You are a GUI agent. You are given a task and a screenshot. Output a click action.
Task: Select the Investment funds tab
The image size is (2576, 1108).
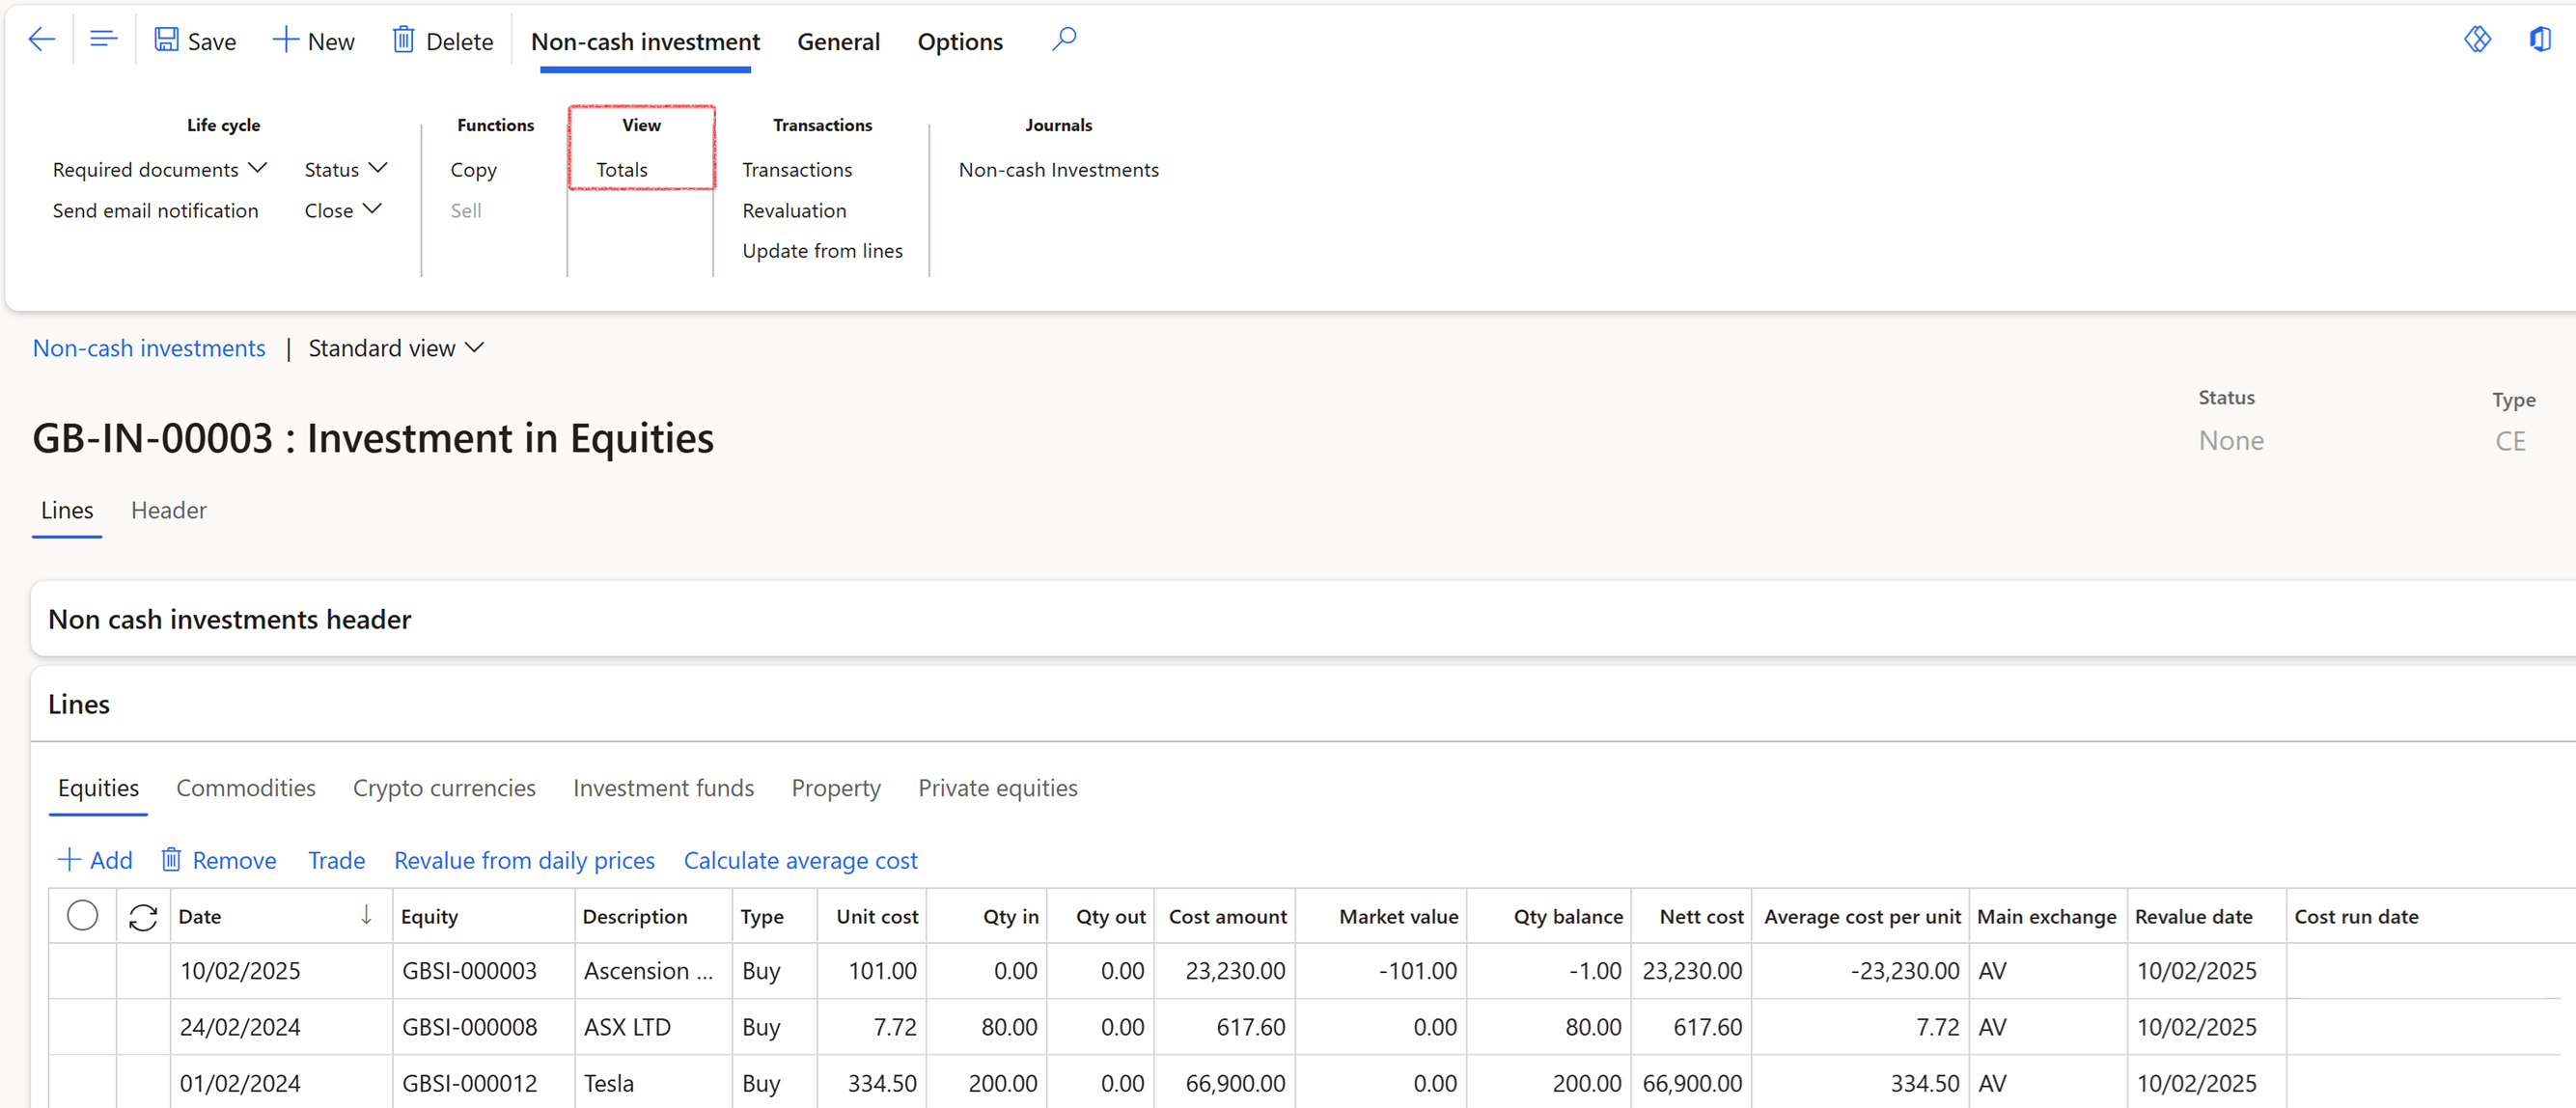663,788
